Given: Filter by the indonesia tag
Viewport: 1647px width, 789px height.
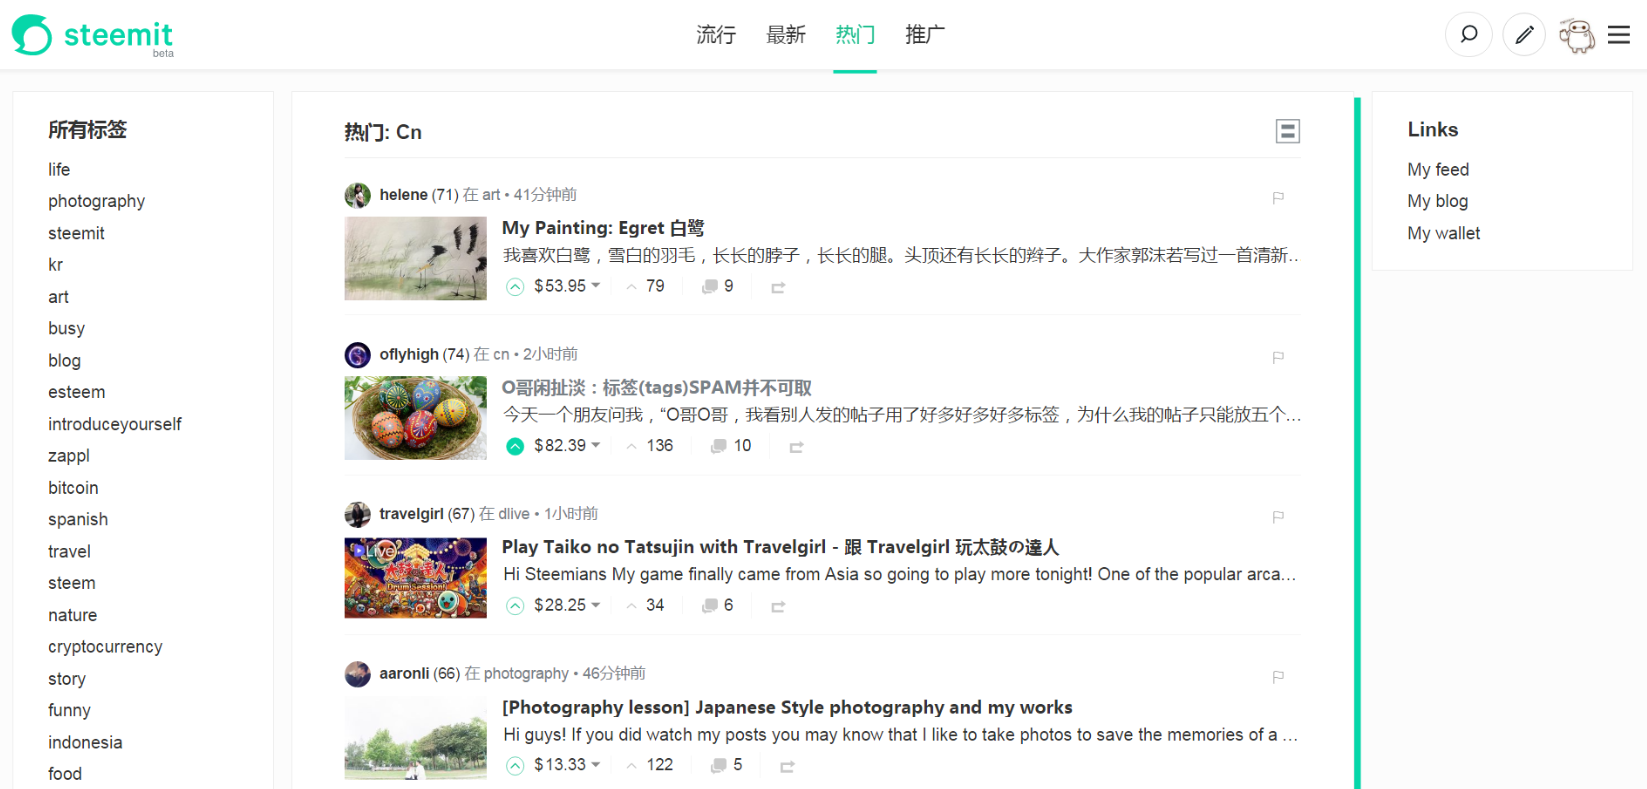Looking at the screenshot, I should click(x=85, y=742).
